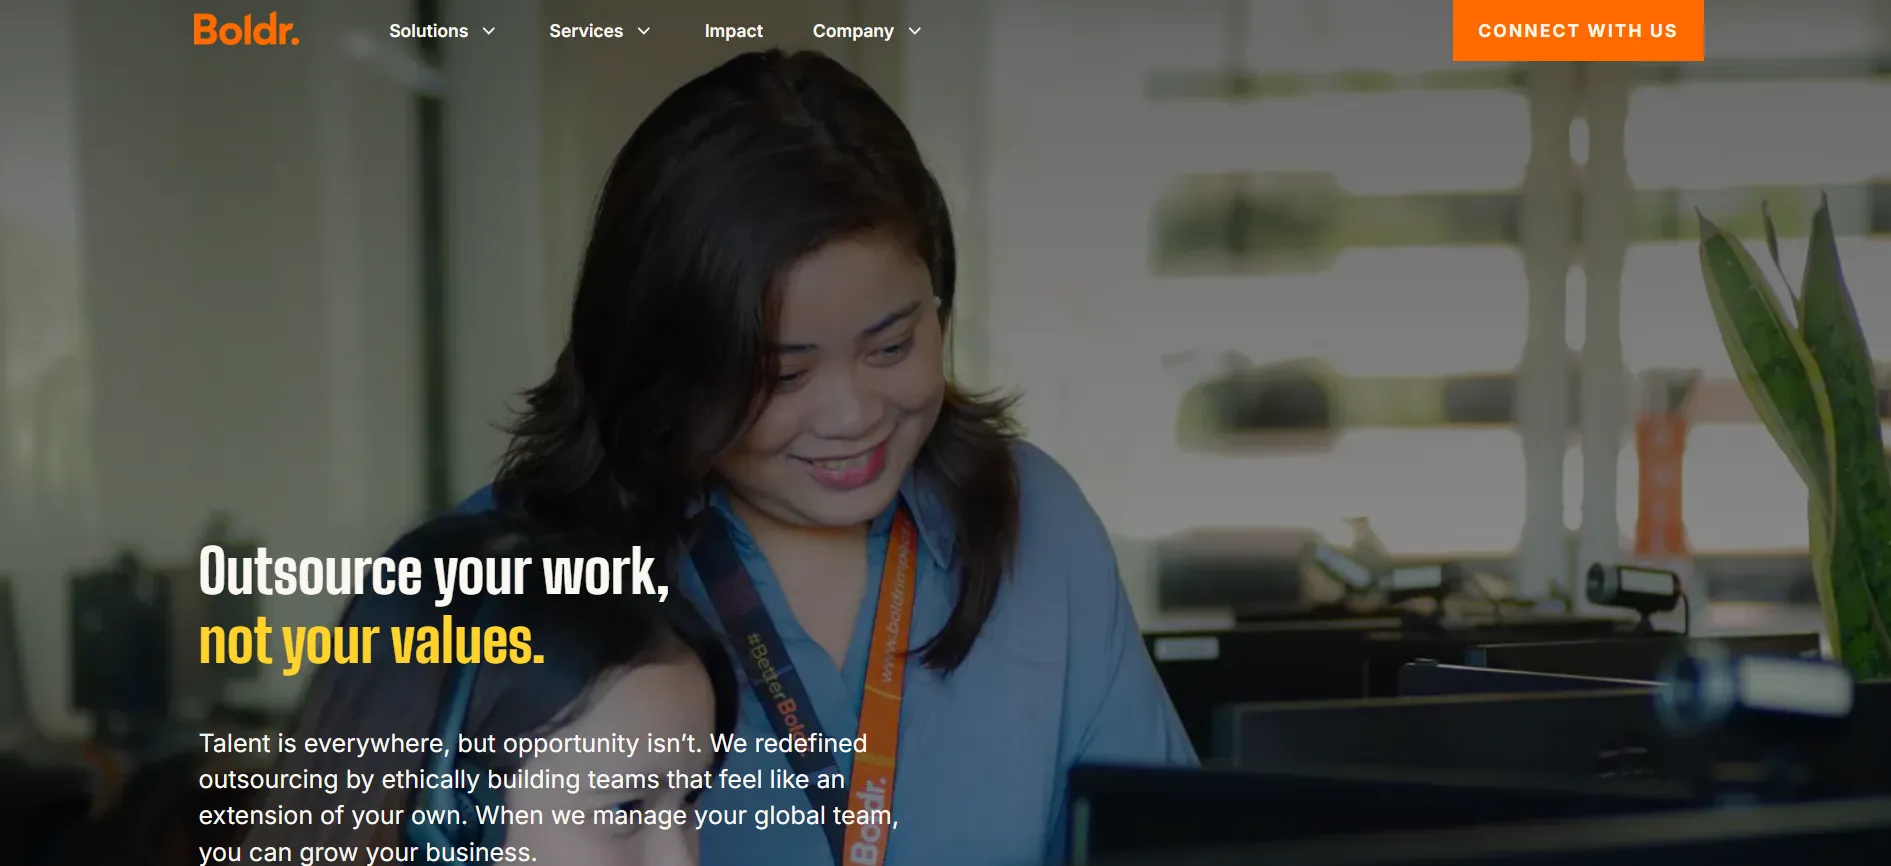Click the Boldr logo in header
Viewport: 1891px width, 866px height.
[246, 30]
